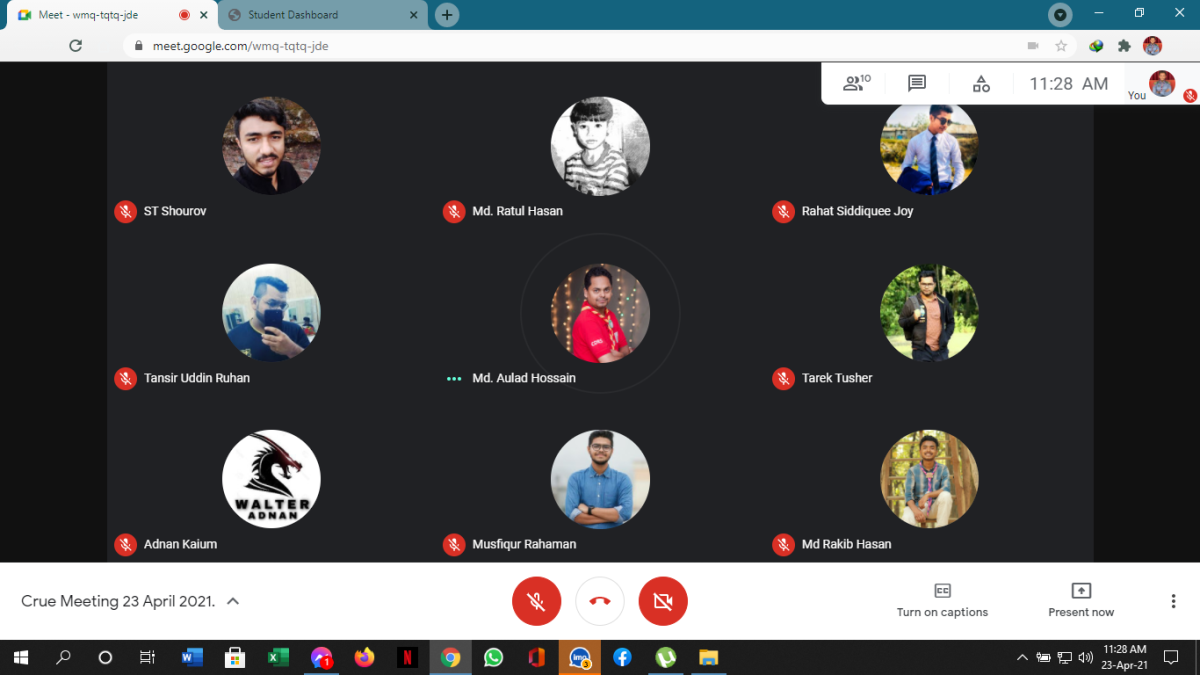Open the Chrome extensions puzzle icon
The image size is (1200, 675).
(x=1124, y=45)
